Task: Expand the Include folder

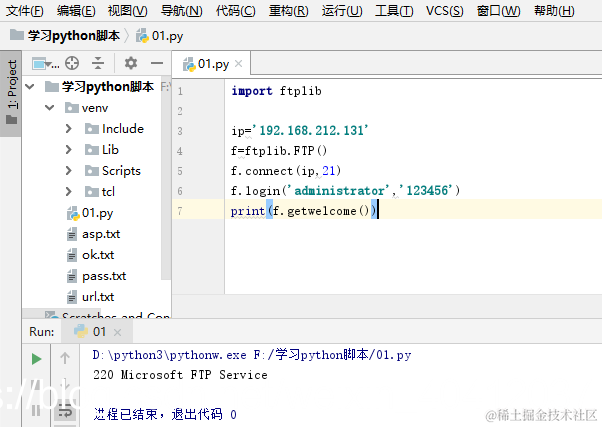Action: pos(69,129)
